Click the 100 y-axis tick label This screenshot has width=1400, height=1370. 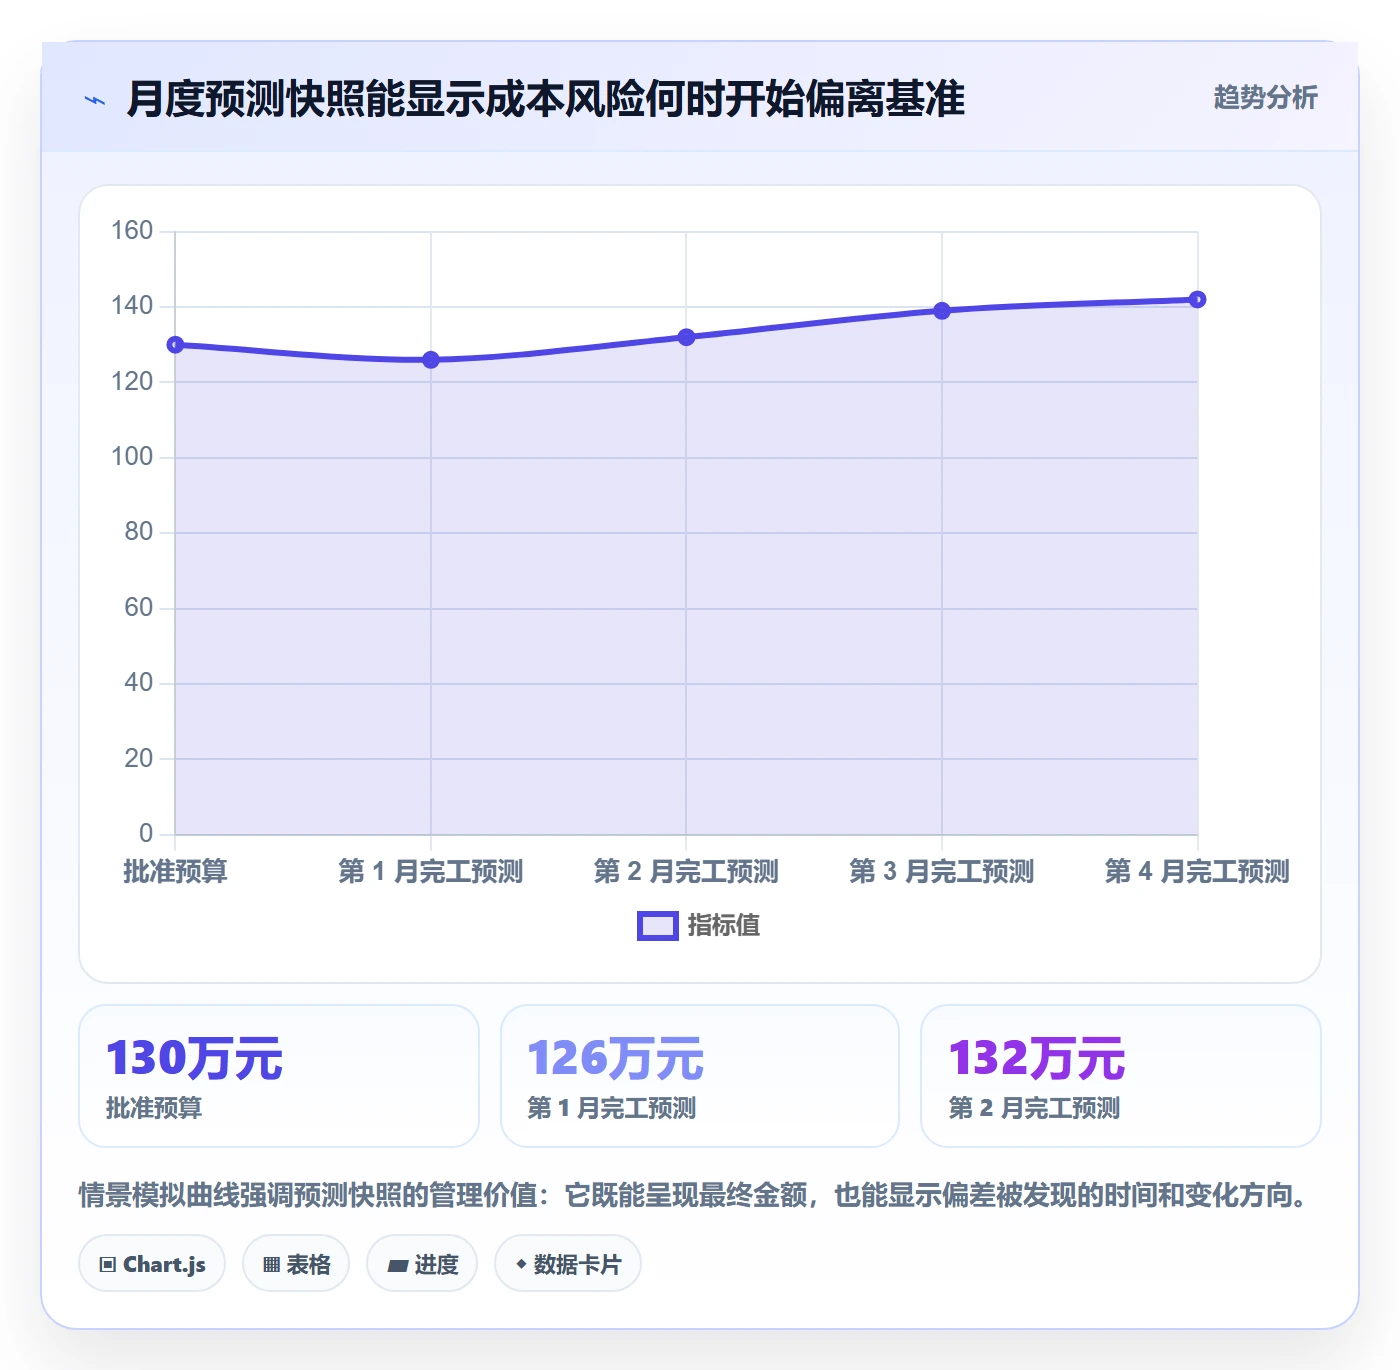click(x=132, y=457)
